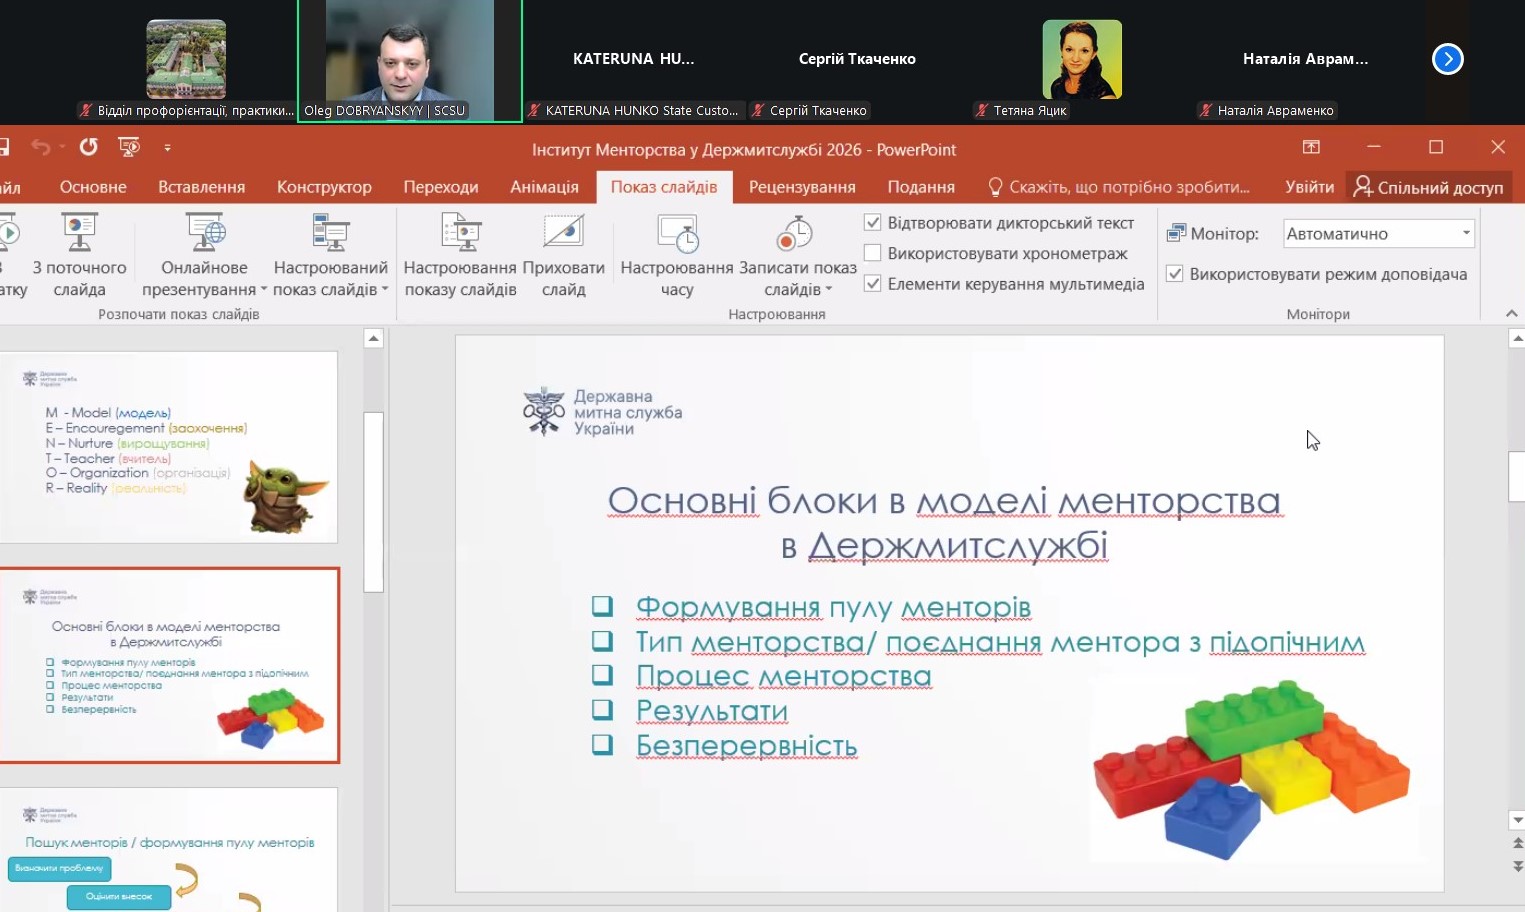Image resolution: width=1525 pixels, height=912 pixels.
Task: Click the Спільний доступ share button
Action: pyautogui.click(x=1428, y=187)
